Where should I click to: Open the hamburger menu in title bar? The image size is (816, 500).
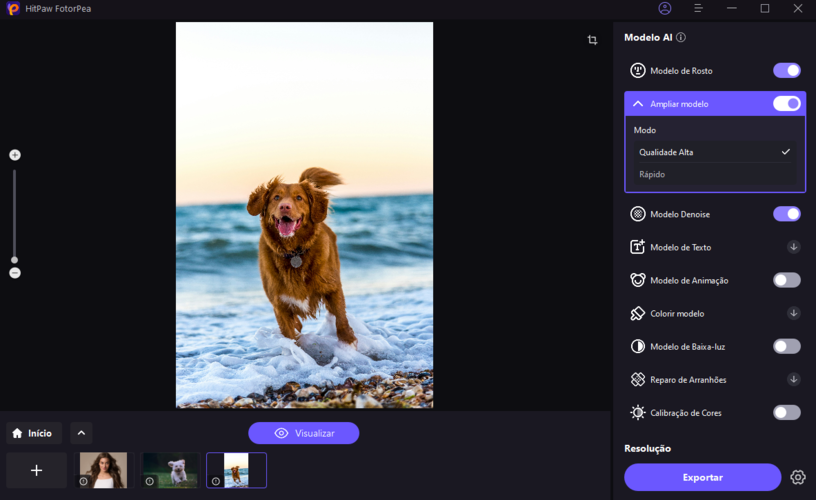pyautogui.click(x=698, y=8)
